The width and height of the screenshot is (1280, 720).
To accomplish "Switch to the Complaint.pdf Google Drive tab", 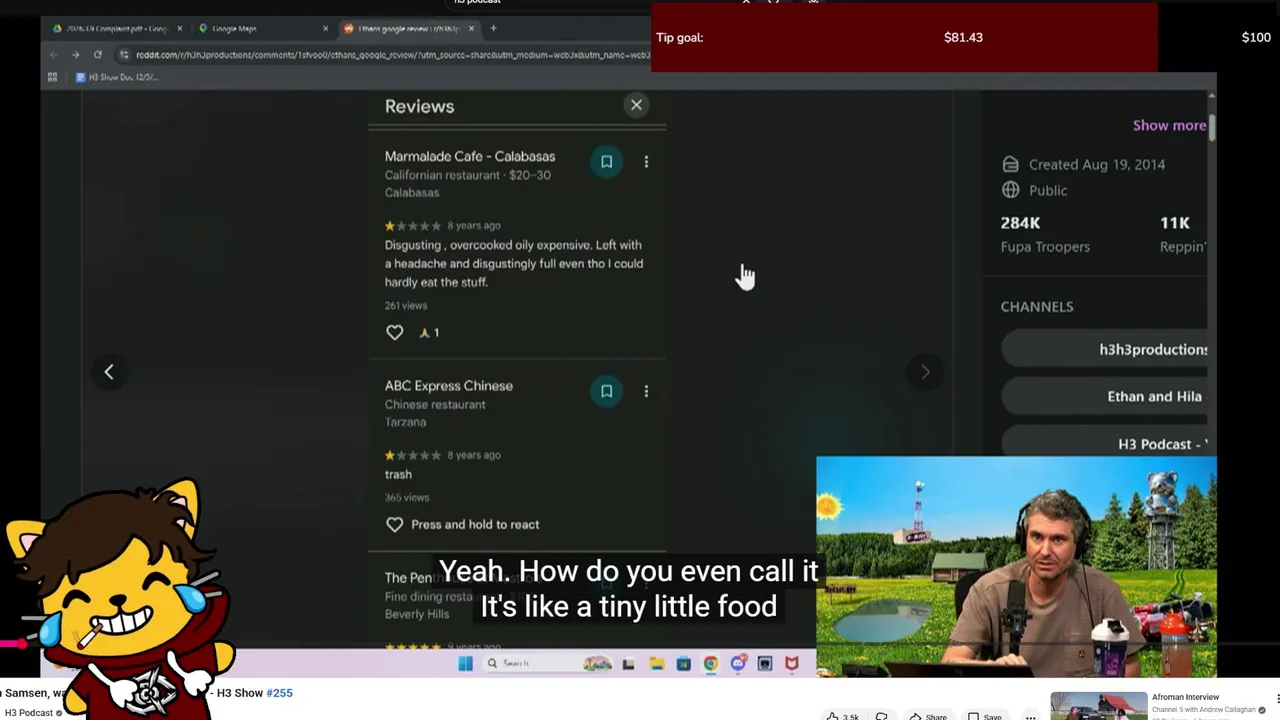I will pos(115,28).
